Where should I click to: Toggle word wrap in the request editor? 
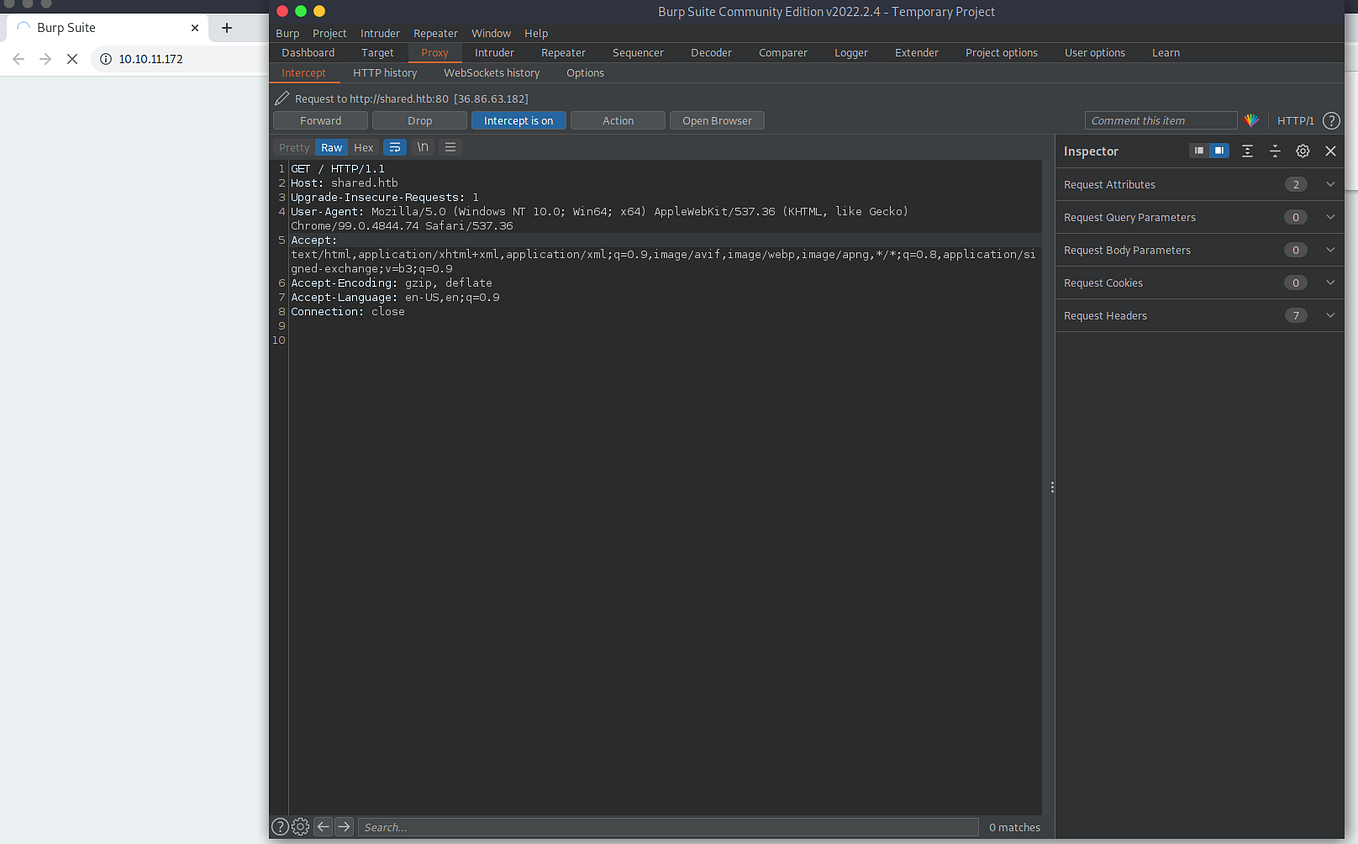(x=394, y=147)
